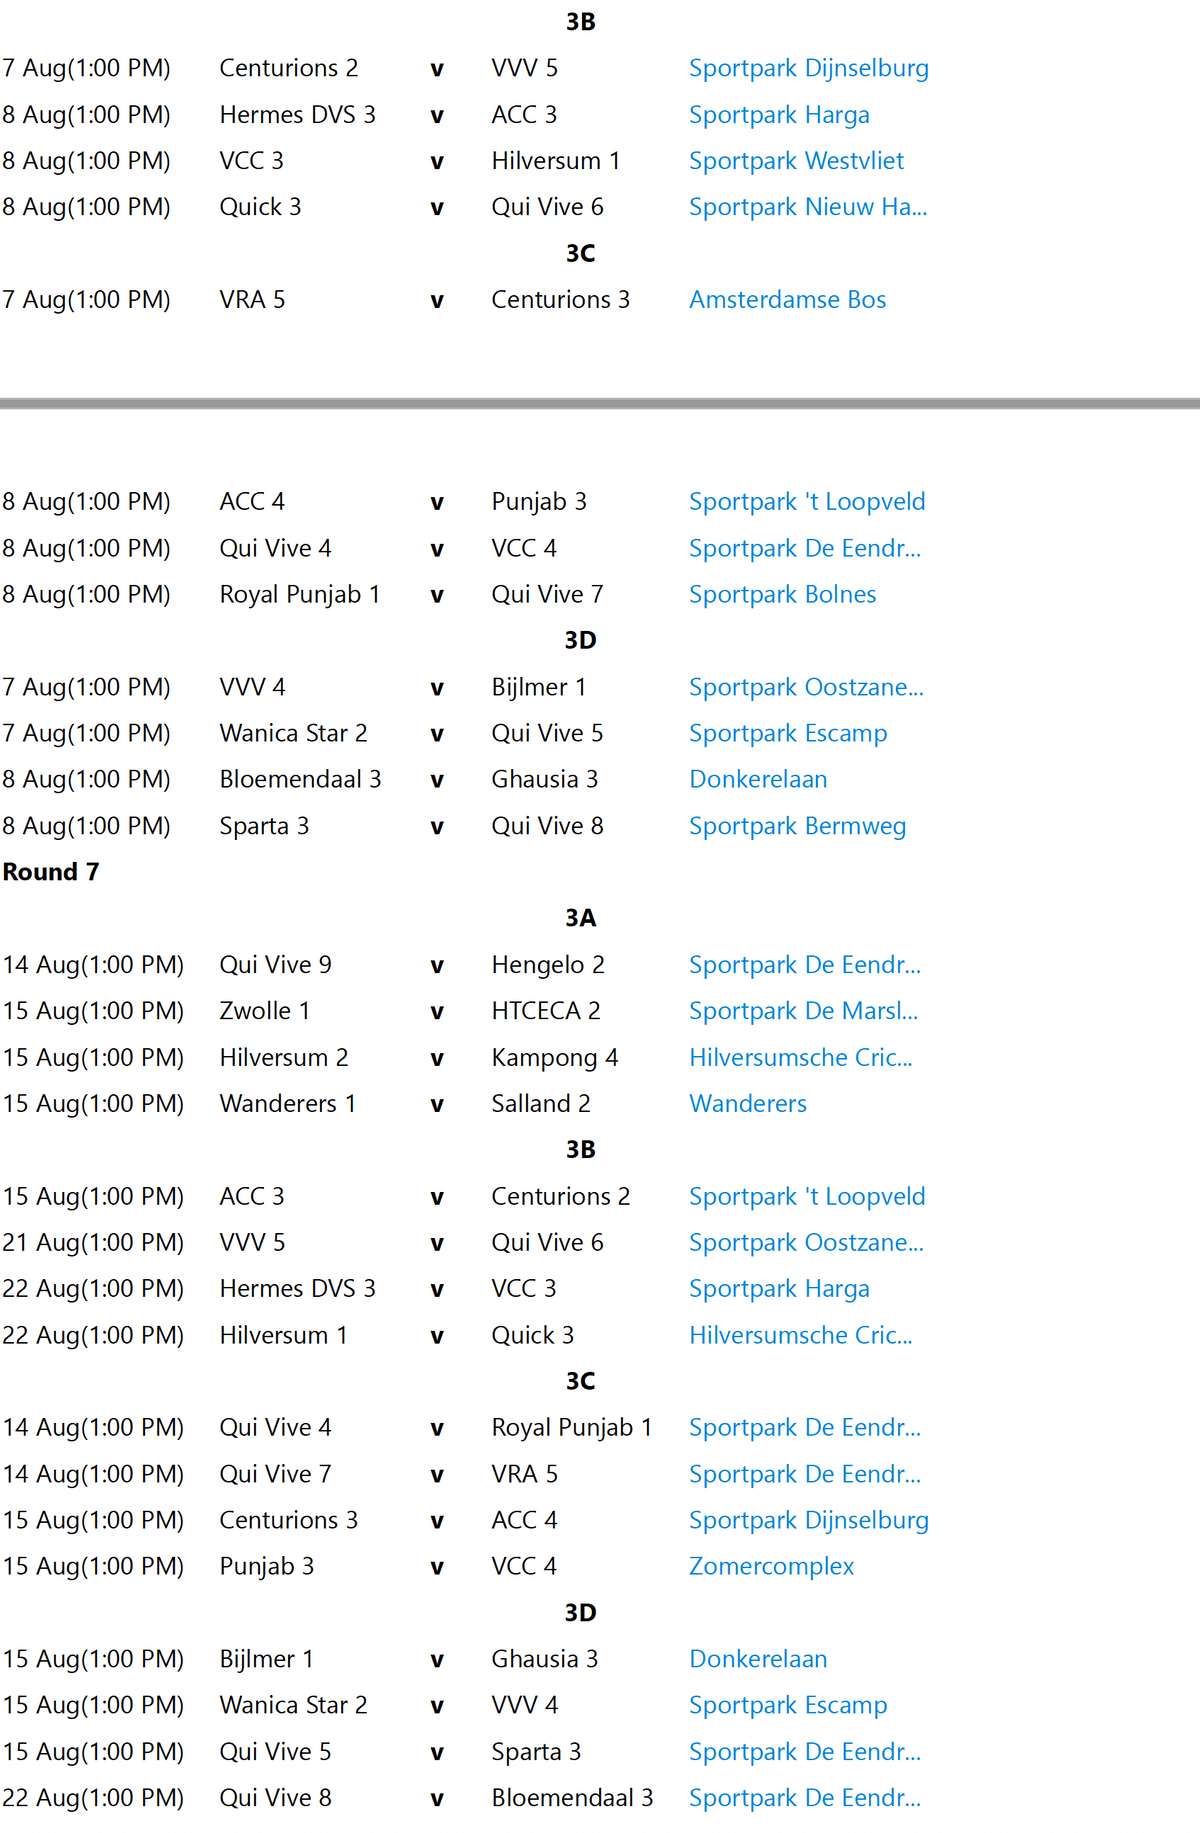This screenshot has width=1200, height=1833.
Task: Open the Zomercomplex venue link
Action: (771, 1567)
